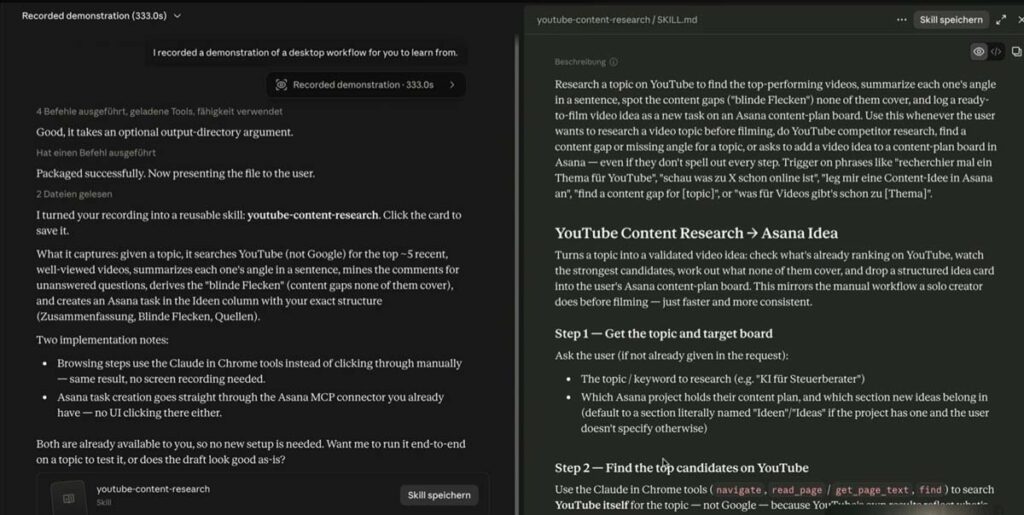The image size is (1024, 515).
Task: Click the 'KI für Steuerberater' topic bullet
Action: (723, 379)
